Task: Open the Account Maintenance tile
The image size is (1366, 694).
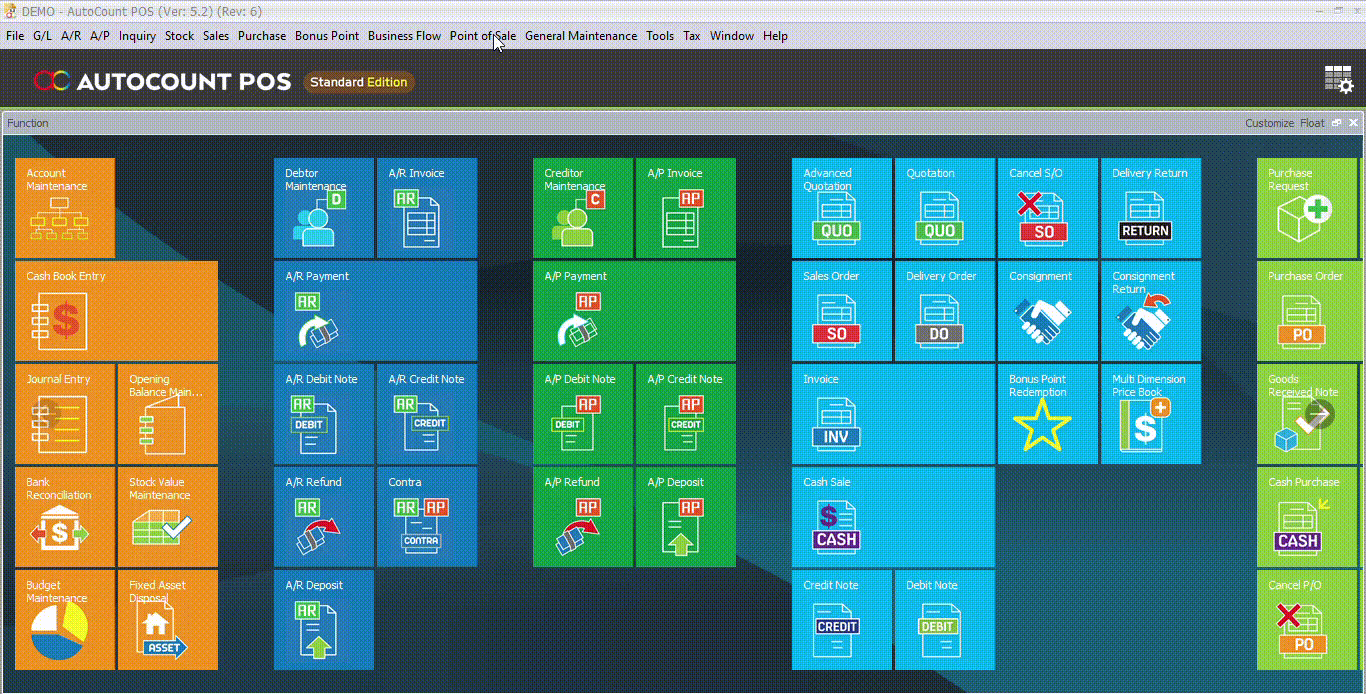Action: pyautogui.click(x=65, y=208)
